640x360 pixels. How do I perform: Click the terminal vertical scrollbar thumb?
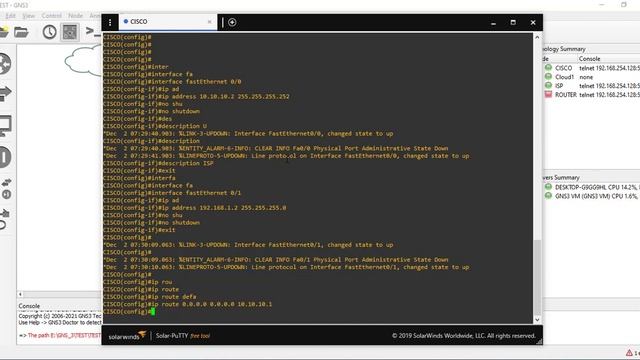537,276
